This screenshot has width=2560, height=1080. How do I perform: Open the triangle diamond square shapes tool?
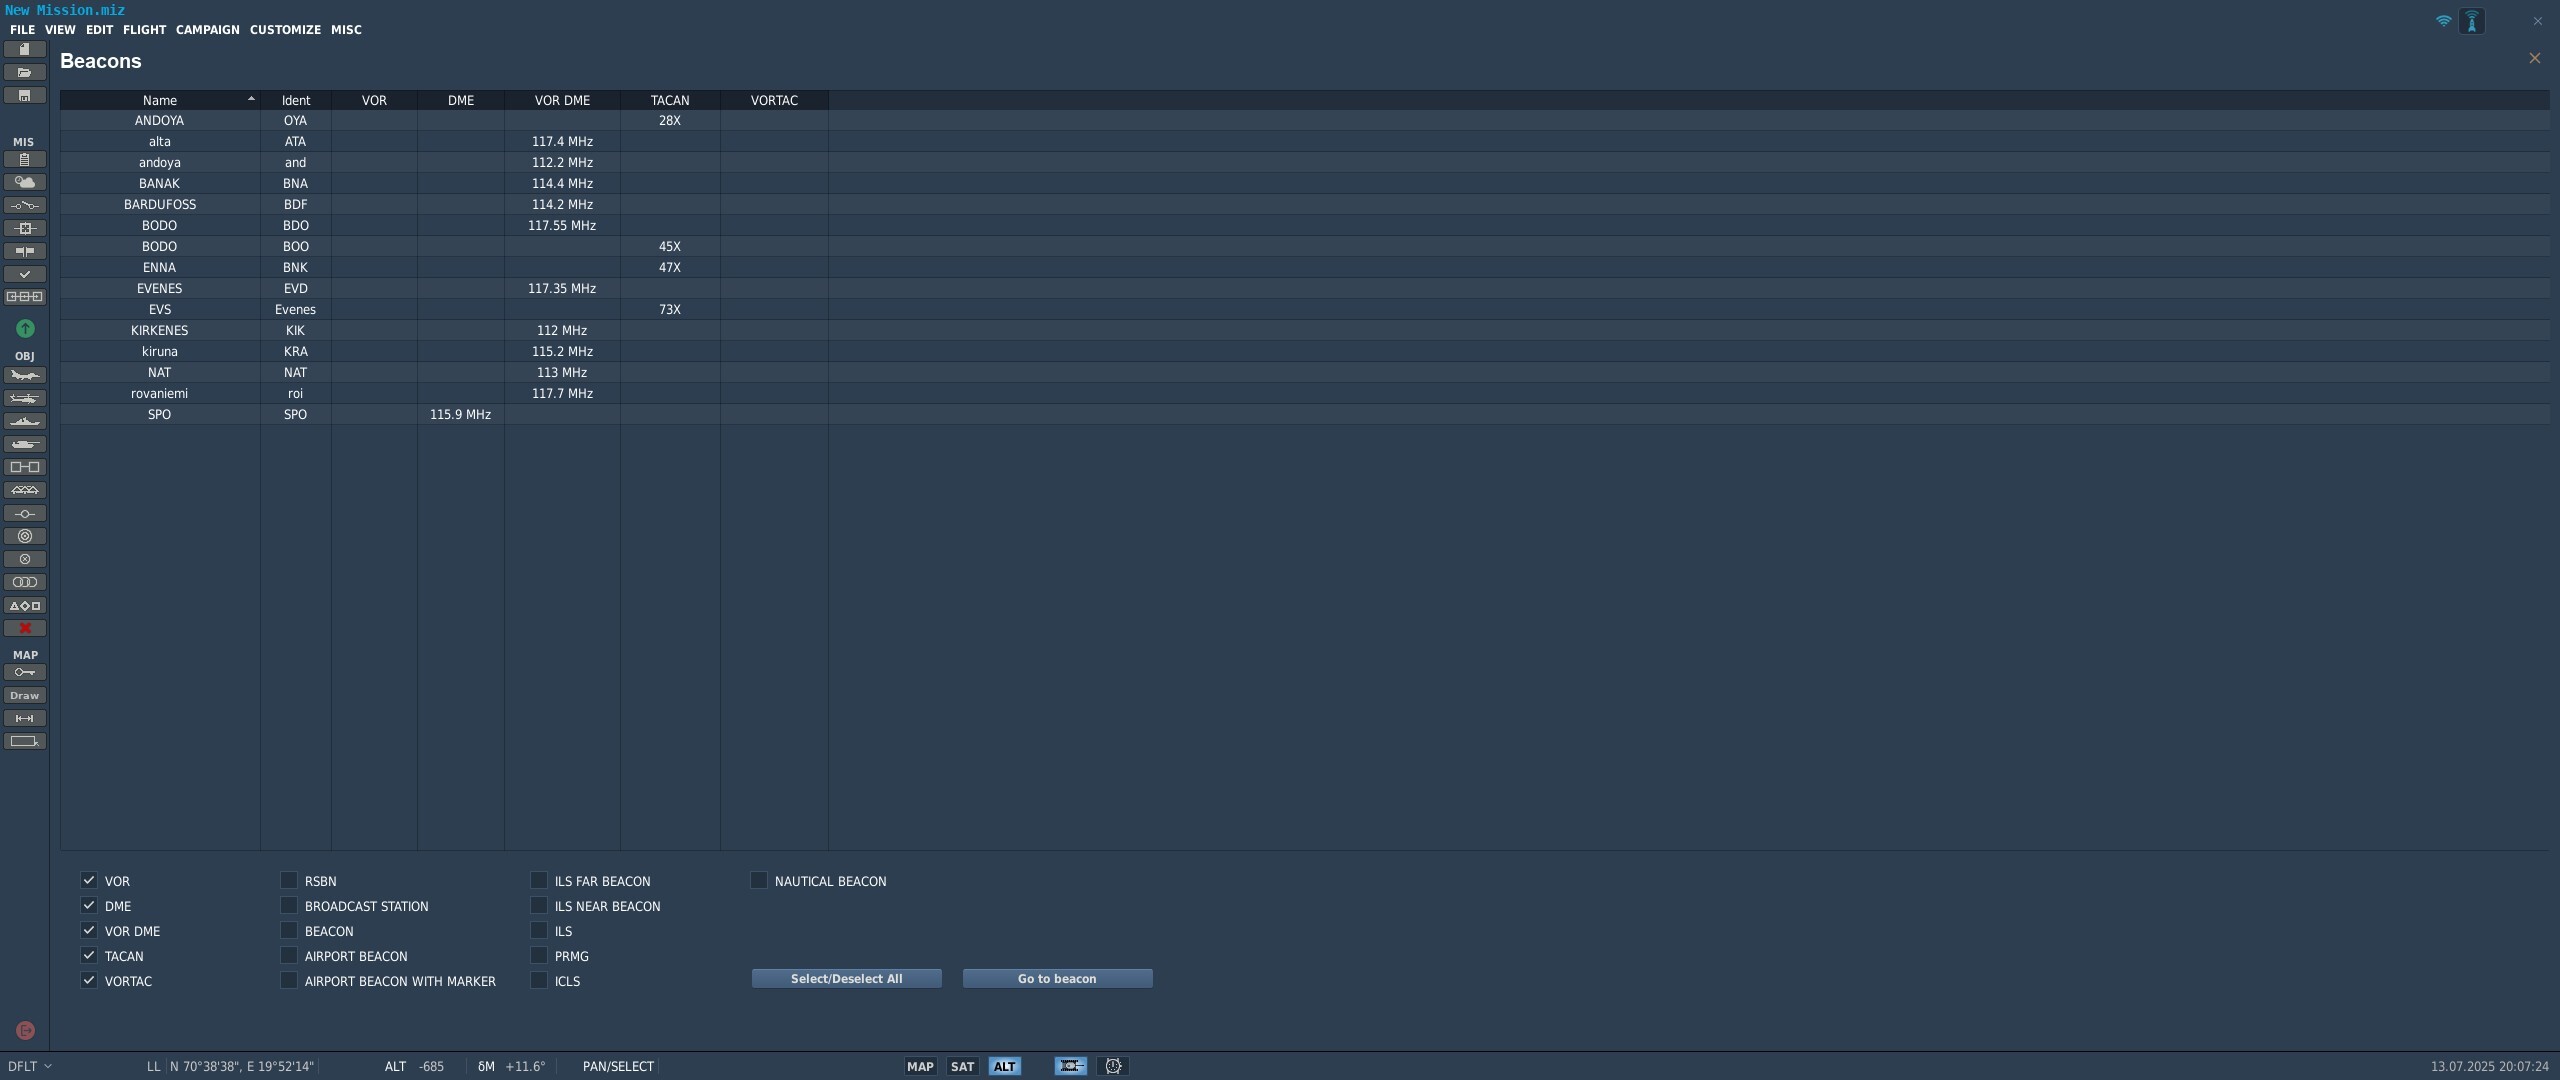click(25, 605)
